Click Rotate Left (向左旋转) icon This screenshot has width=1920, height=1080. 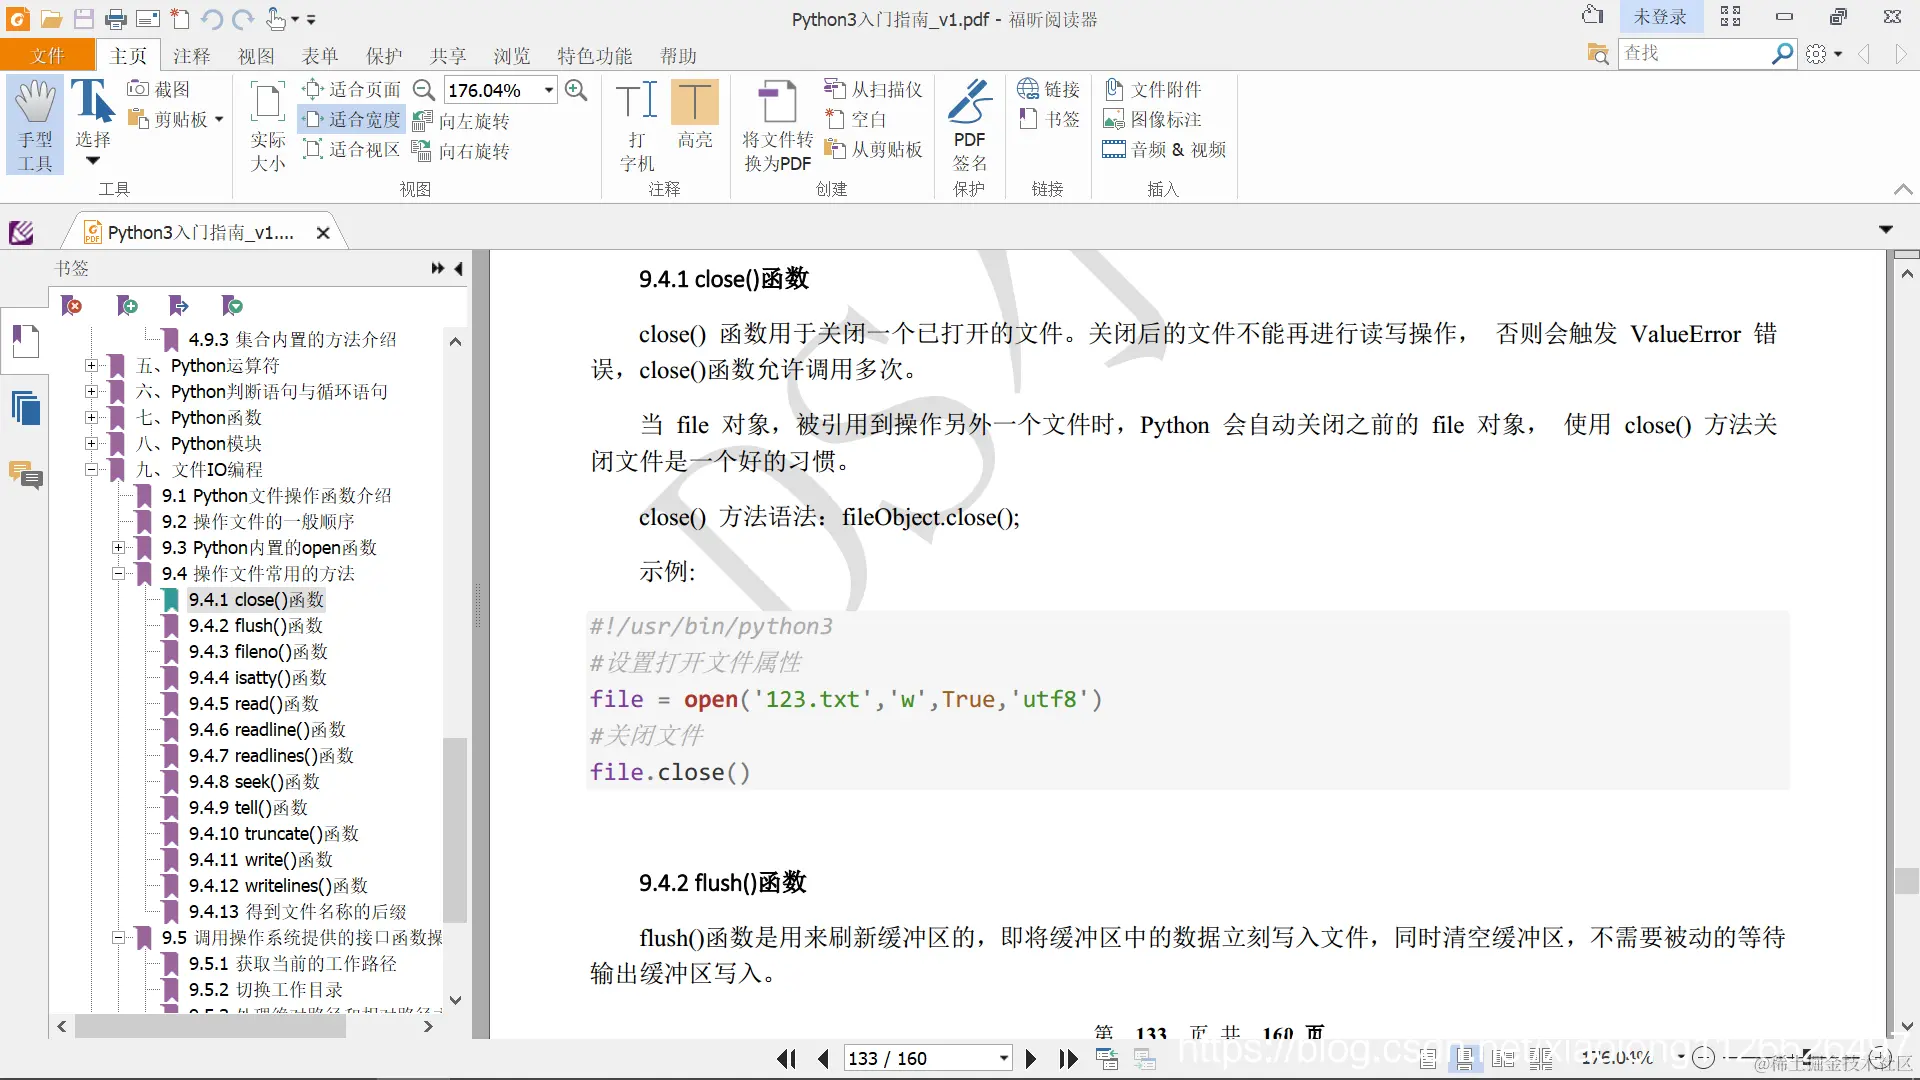[x=462, y=121]
